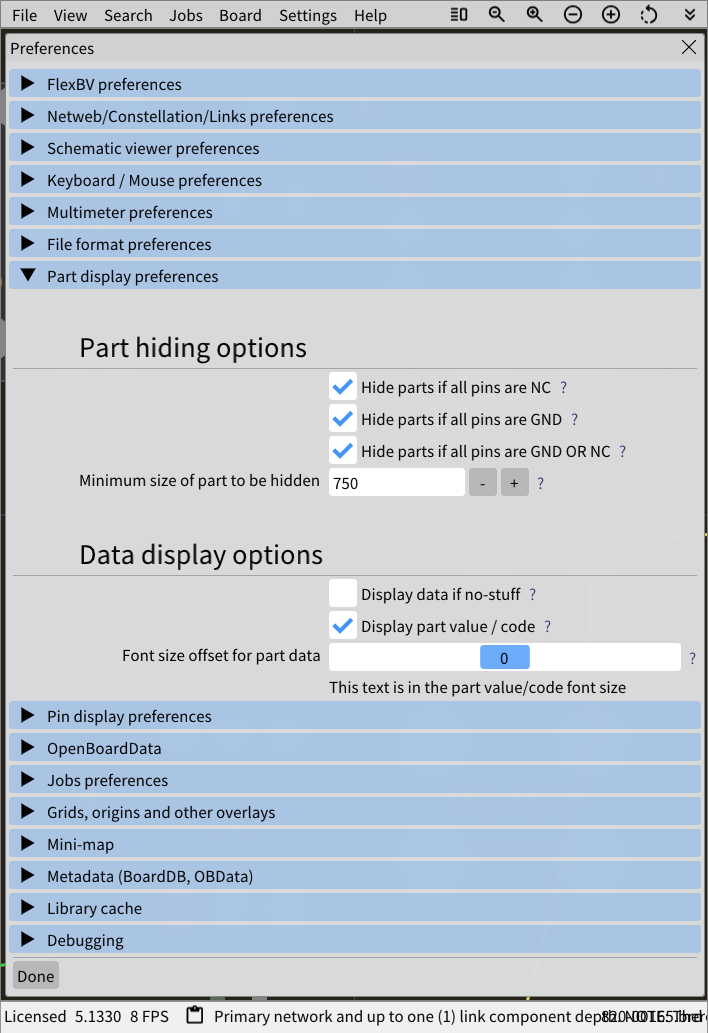Click the clipboard icon in status bar
The width and height of the screenshot is (708, 1033).
tap(195, 1016)
